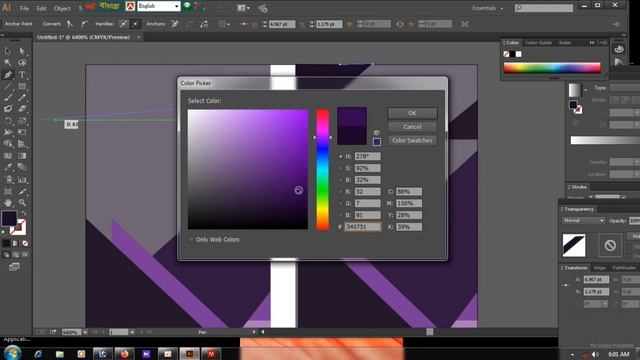640x360 pixels.
Task: Select the Magic Wand tool
Action: click(8, 63)
